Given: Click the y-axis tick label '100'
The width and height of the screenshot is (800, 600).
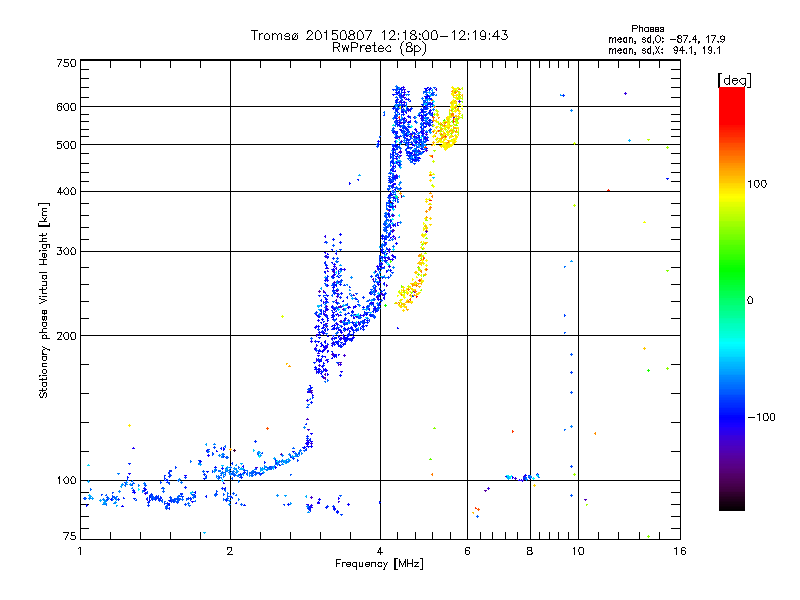Looking at the screenshot, I should (x=66, y=480).
